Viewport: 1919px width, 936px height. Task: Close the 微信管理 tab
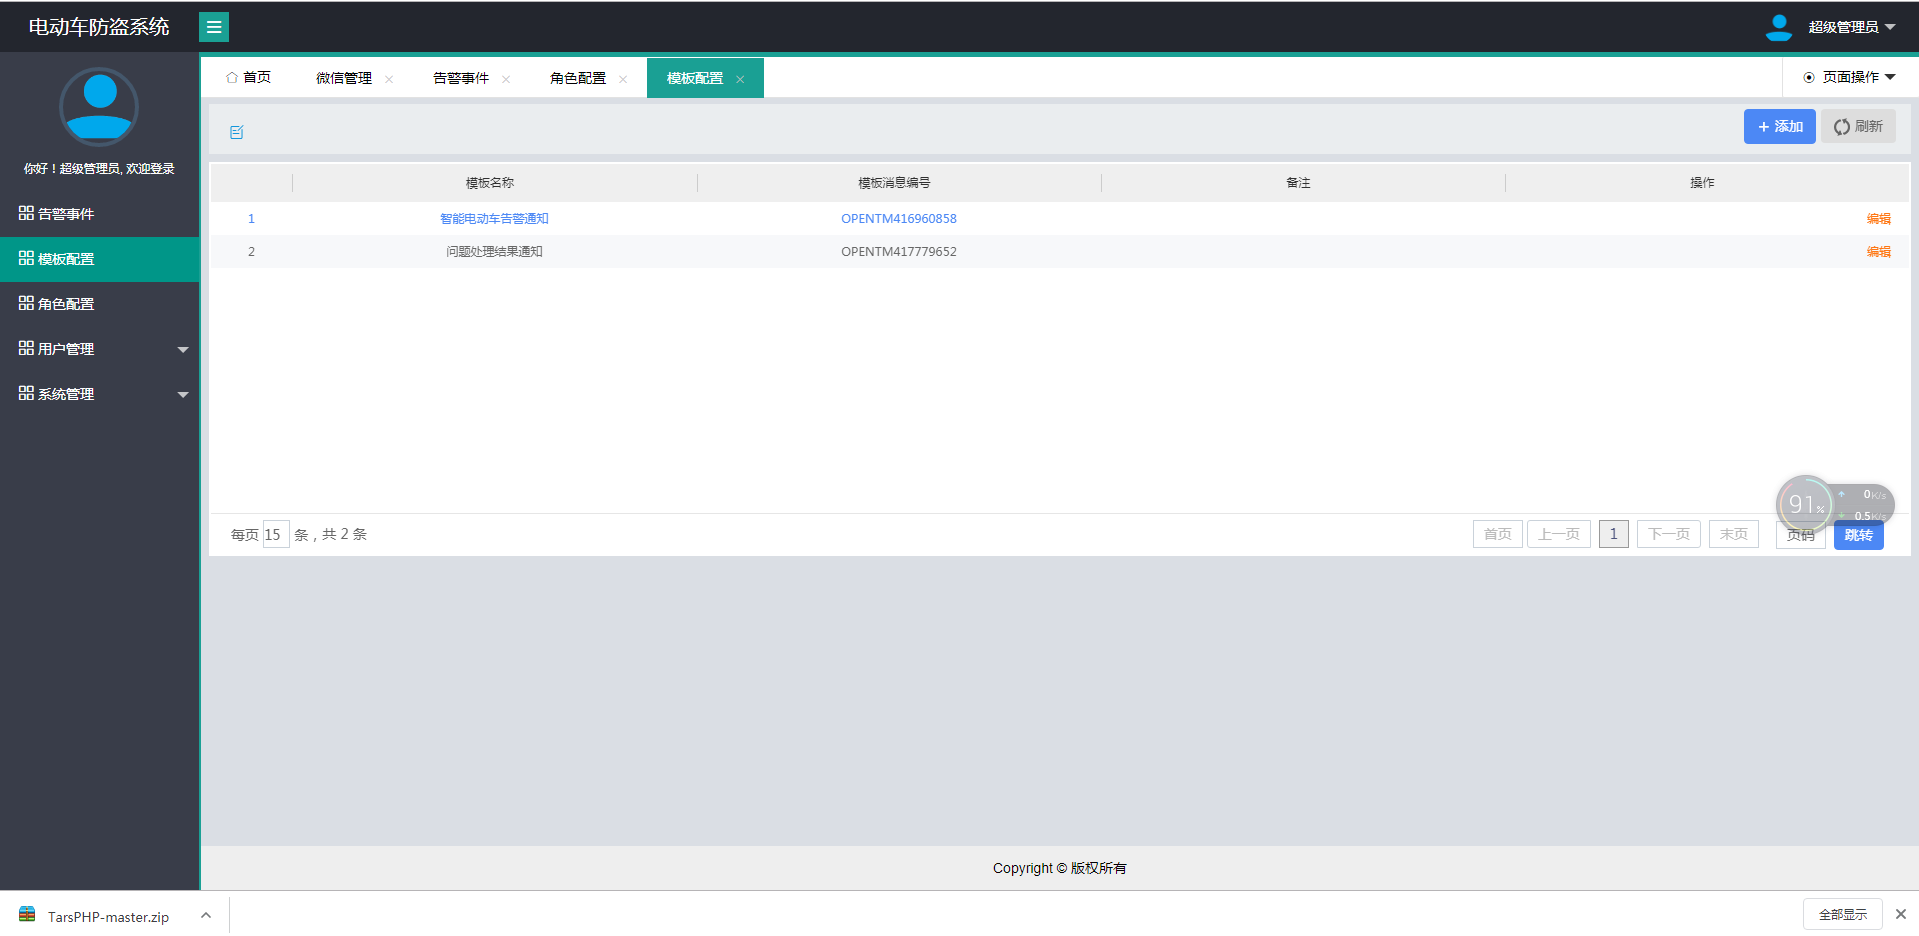[x=389, y=79]
